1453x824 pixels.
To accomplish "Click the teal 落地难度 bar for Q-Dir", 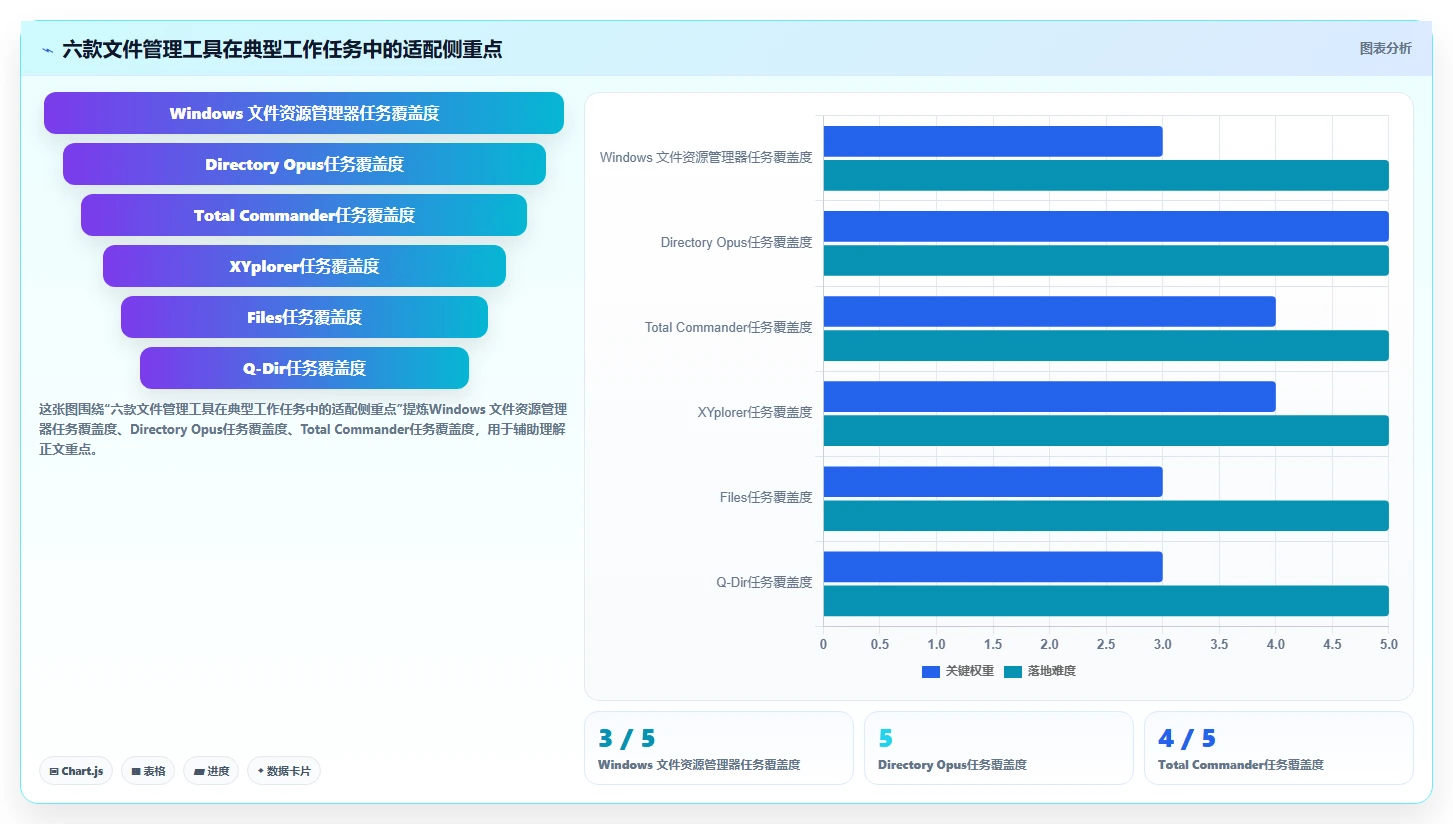I will [1106, 600].
